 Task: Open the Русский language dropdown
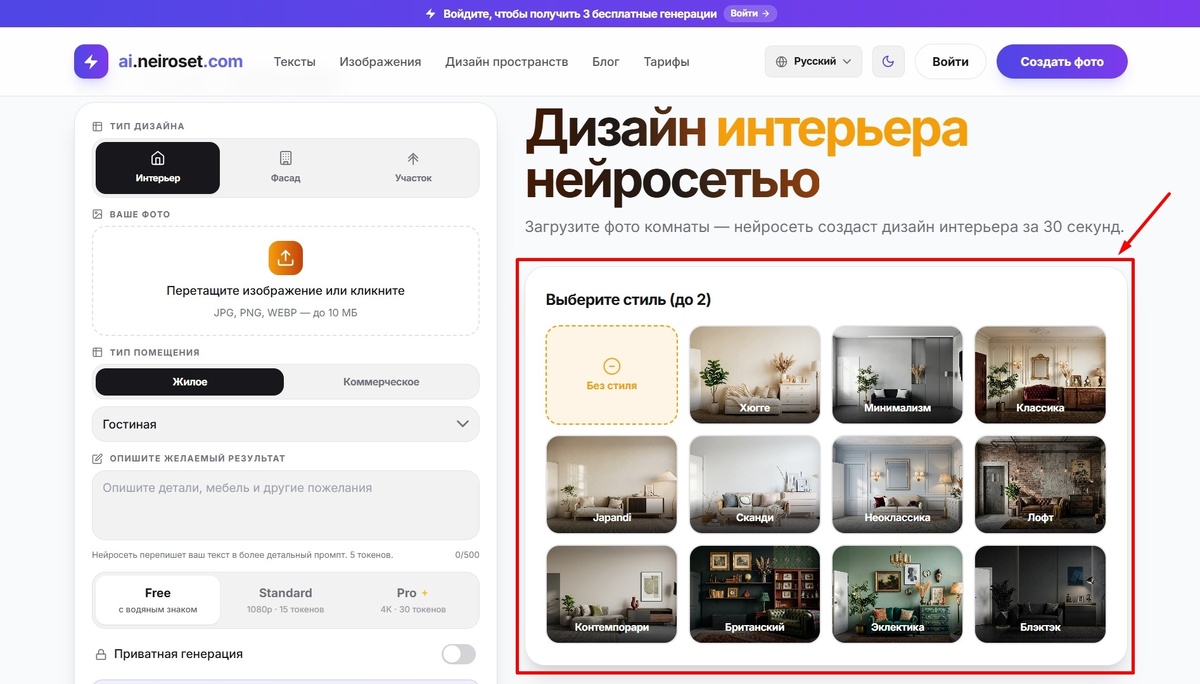(x=814, y=61)
